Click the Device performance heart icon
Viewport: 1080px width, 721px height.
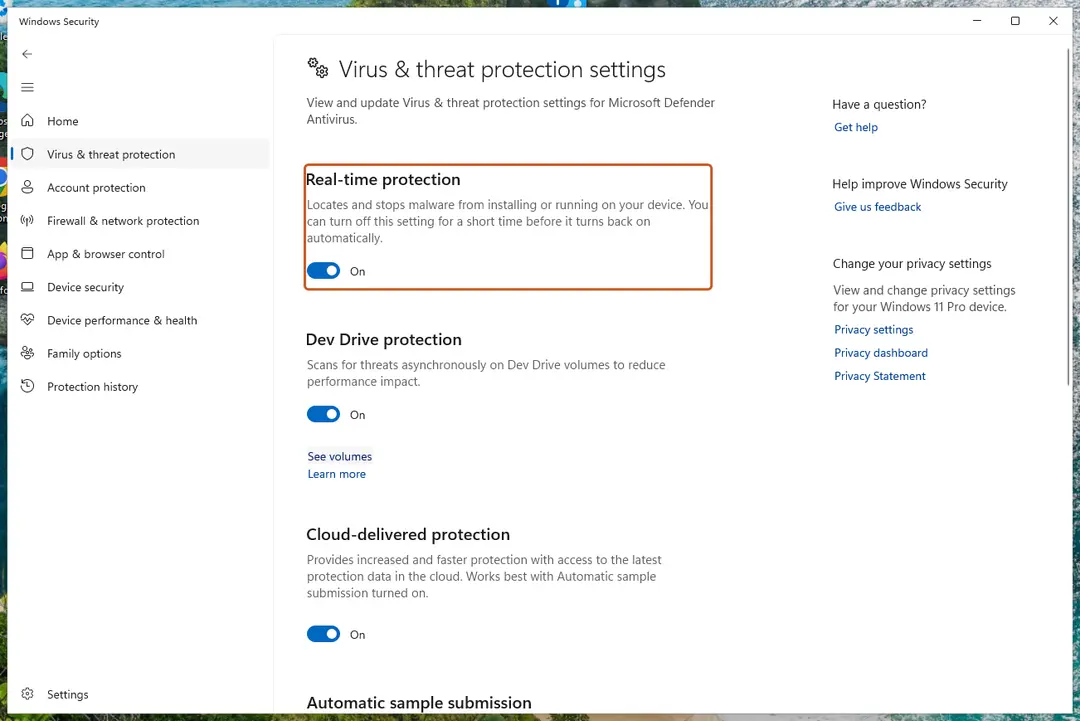[x=28, y=320]
